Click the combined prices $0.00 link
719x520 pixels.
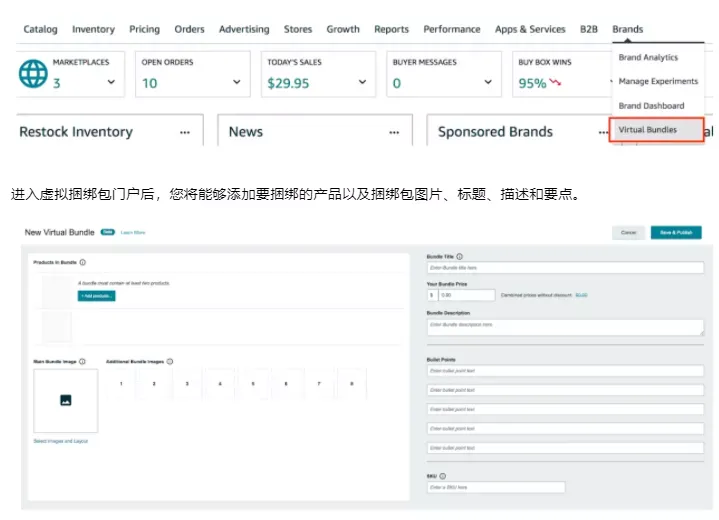coord(581,295)
